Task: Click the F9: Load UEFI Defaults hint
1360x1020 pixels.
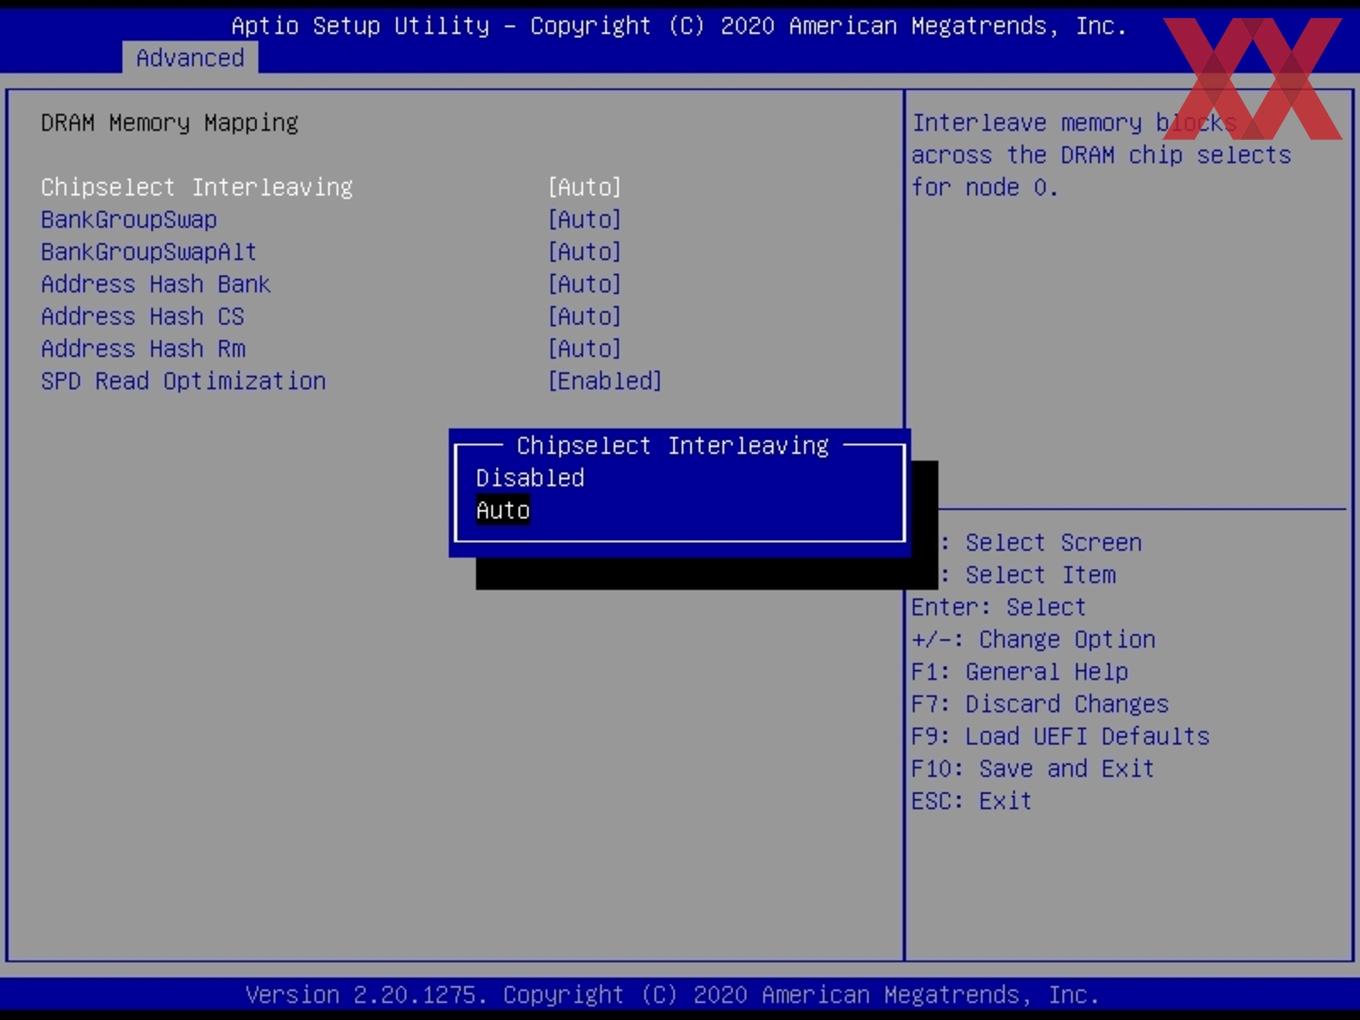Action: click(x=1060, y=736)
